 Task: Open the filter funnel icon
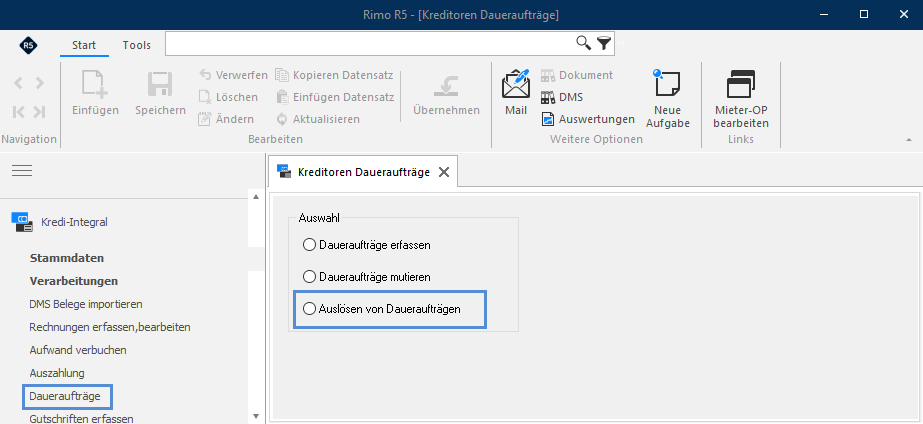point(603,42)
